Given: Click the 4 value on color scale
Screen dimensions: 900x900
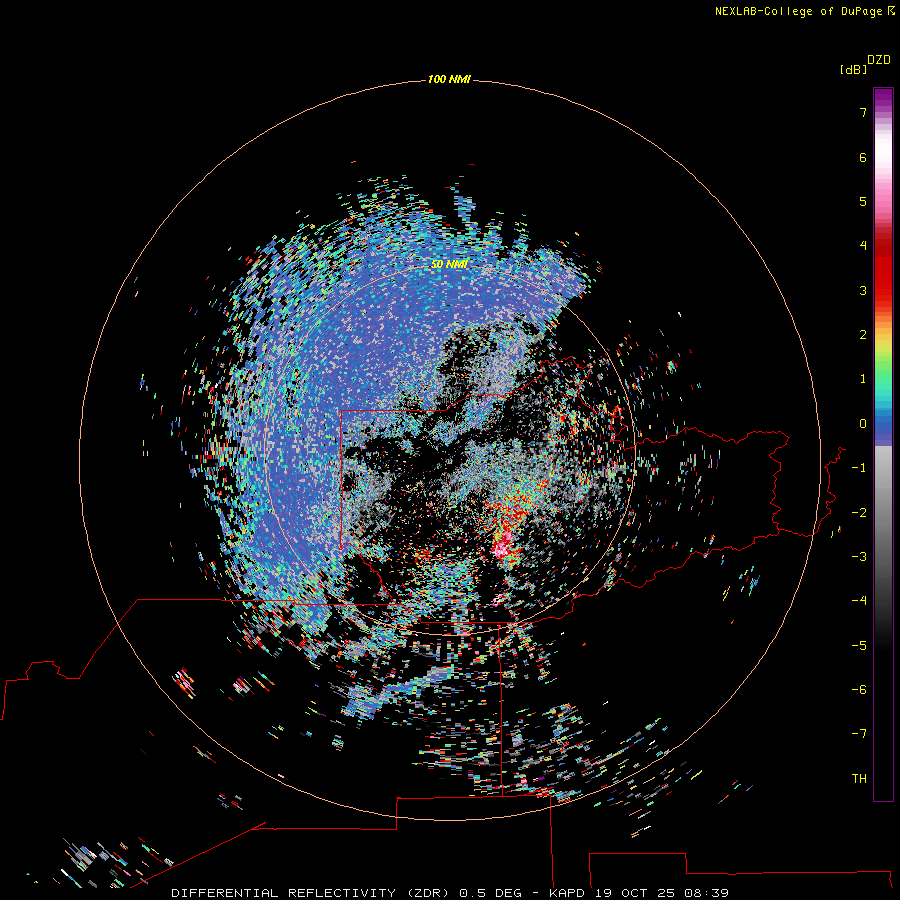Looking at the screenshot, I should (863, 246).
